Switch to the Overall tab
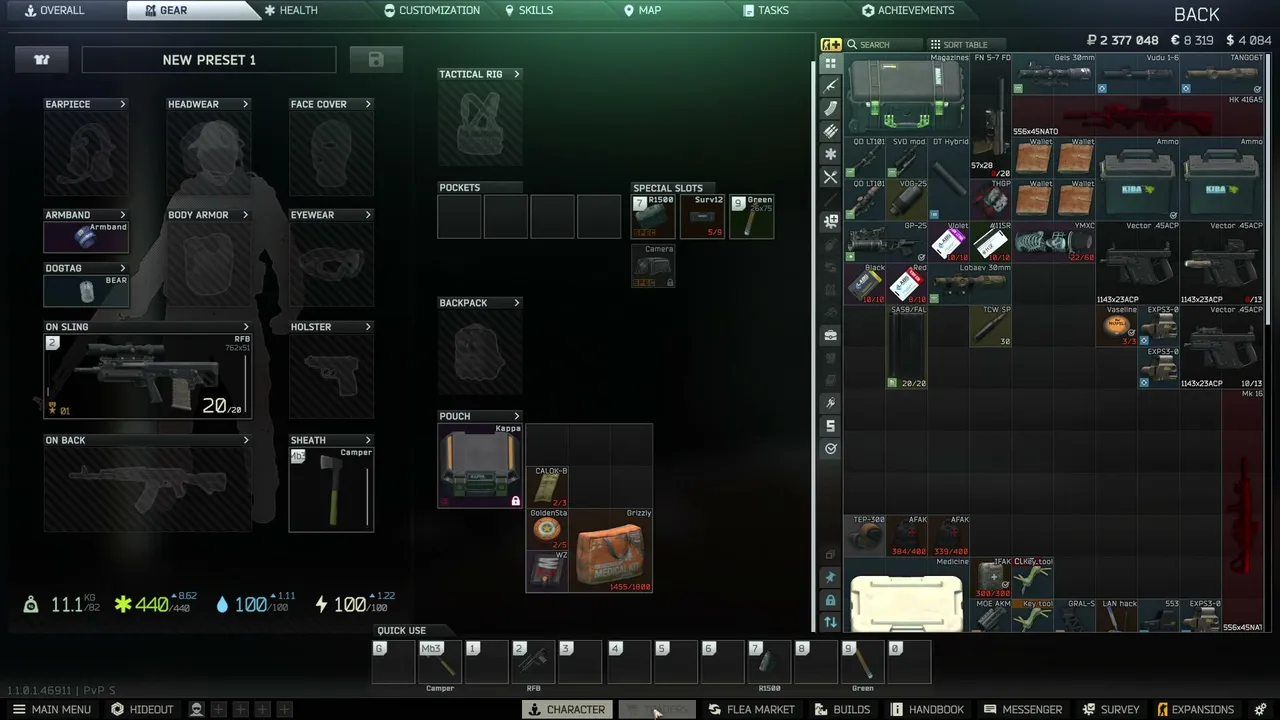This screenshot has height=720, width=1280. 55,11
